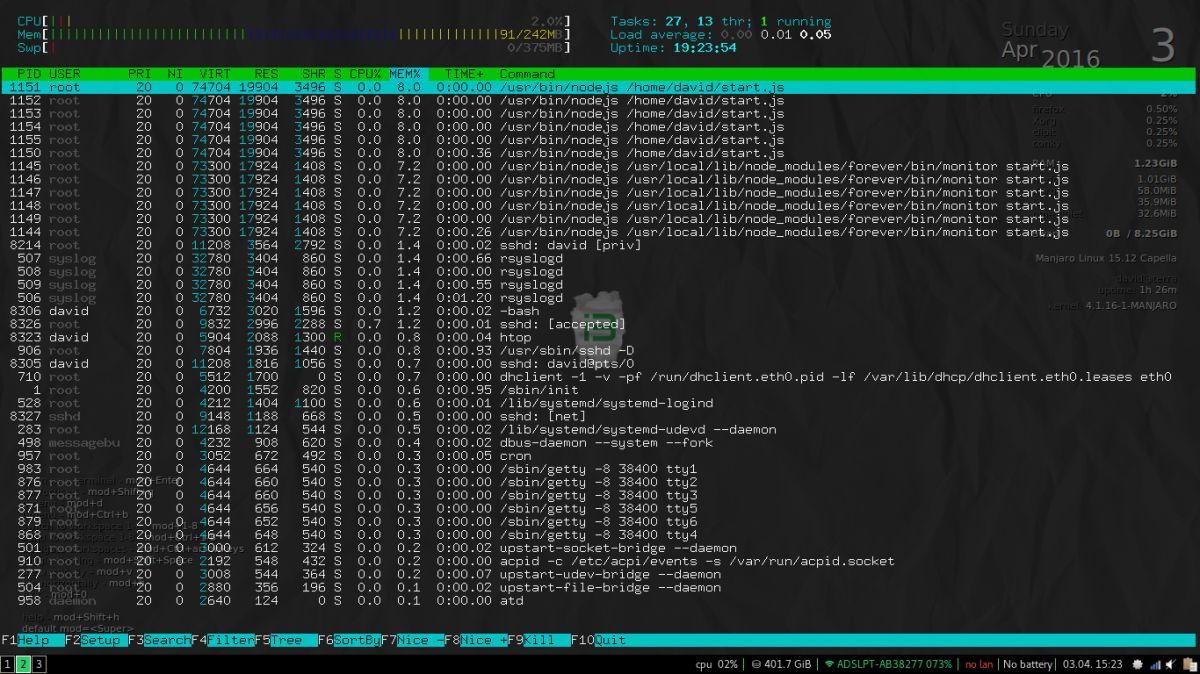This screenshot has width=1200, height=674.
Task: Sort by the TIME+ column header
Action: [x=464, y=74]
